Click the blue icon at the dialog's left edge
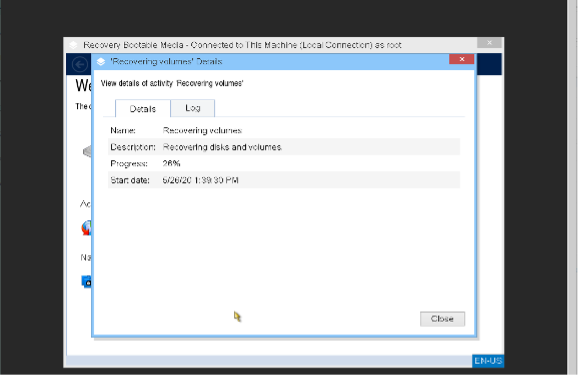The height and width of the screenshot is (376, 578). tap(86, 282)
